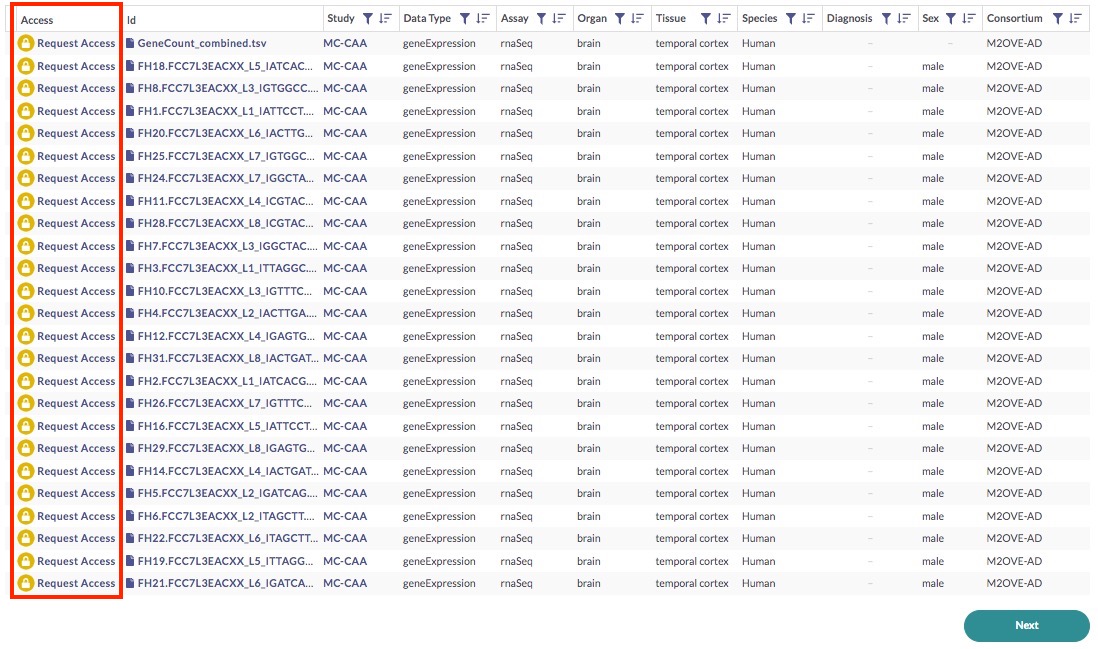Click the Study column sort icon
Image resolution: width=1098 pixels, height=649 pixels.
pyautogui.click(x=385, y=19)
